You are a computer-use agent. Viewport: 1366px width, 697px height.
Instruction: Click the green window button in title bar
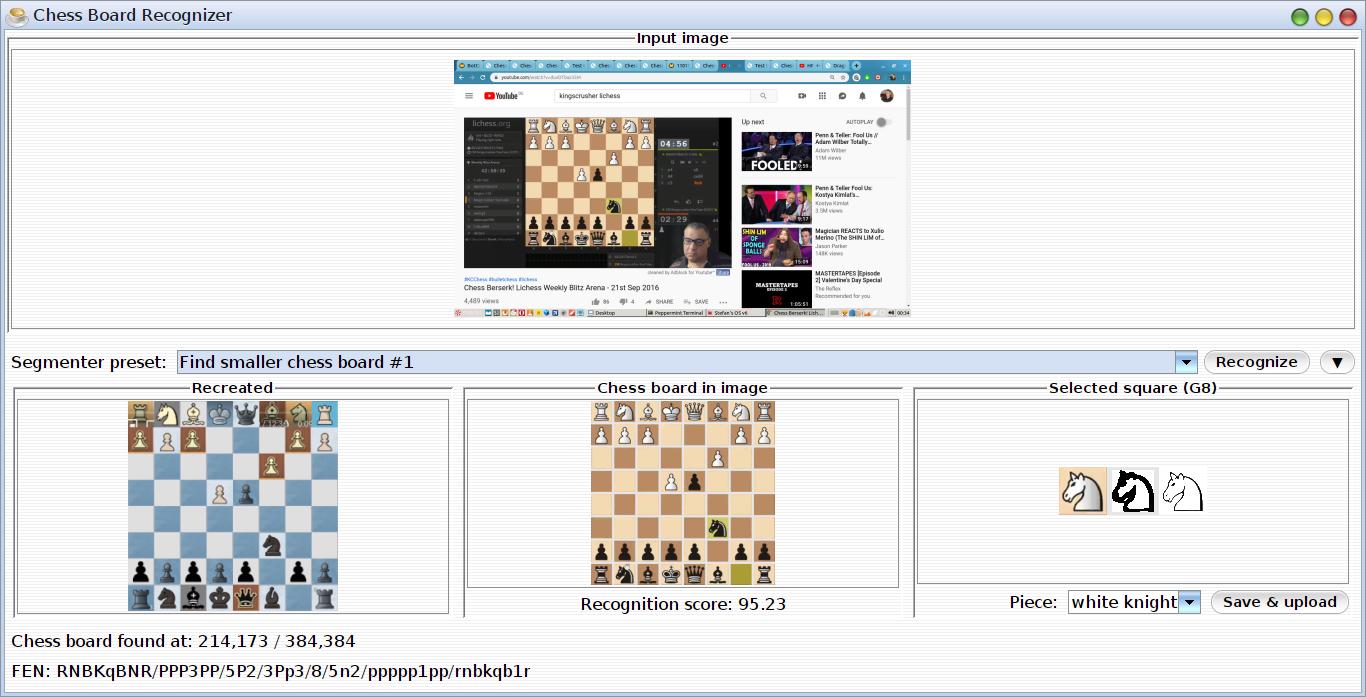click(1299, 16)
